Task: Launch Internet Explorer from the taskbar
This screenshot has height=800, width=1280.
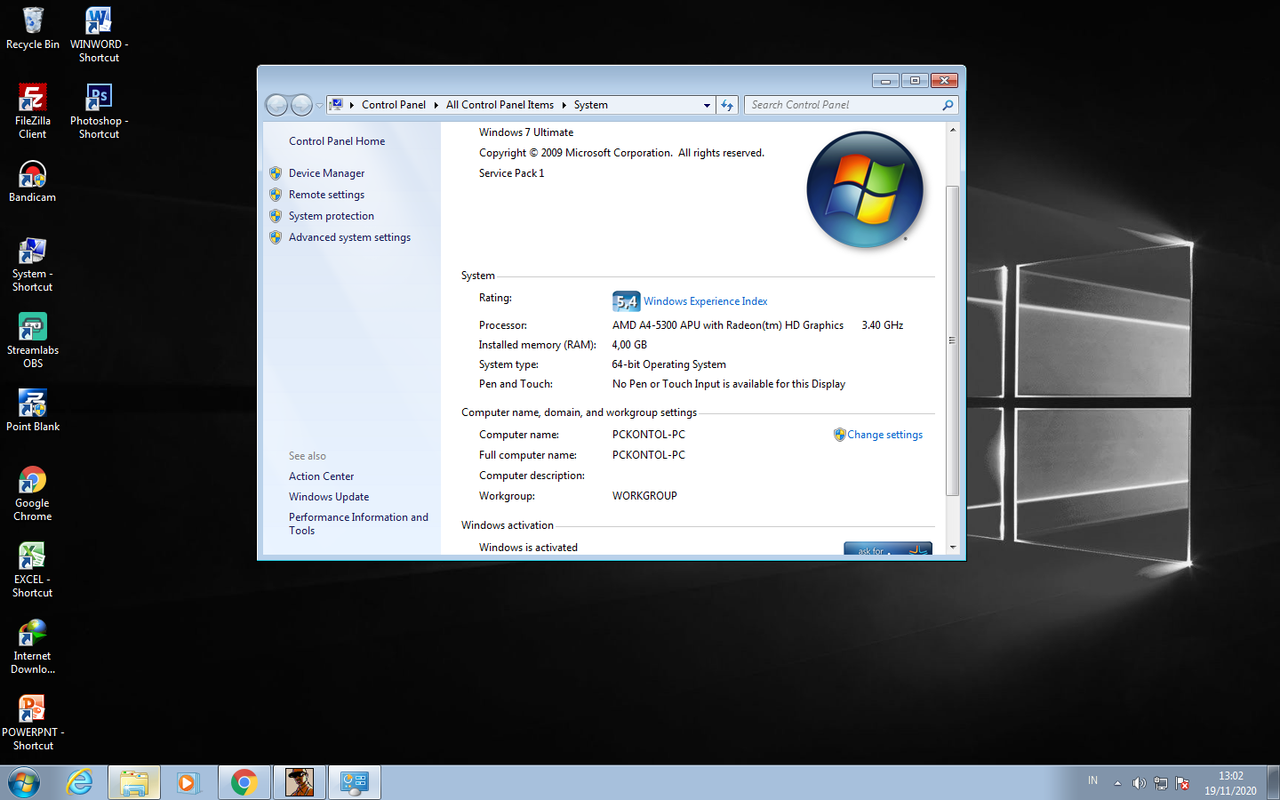Action: (x=79, y=782)
